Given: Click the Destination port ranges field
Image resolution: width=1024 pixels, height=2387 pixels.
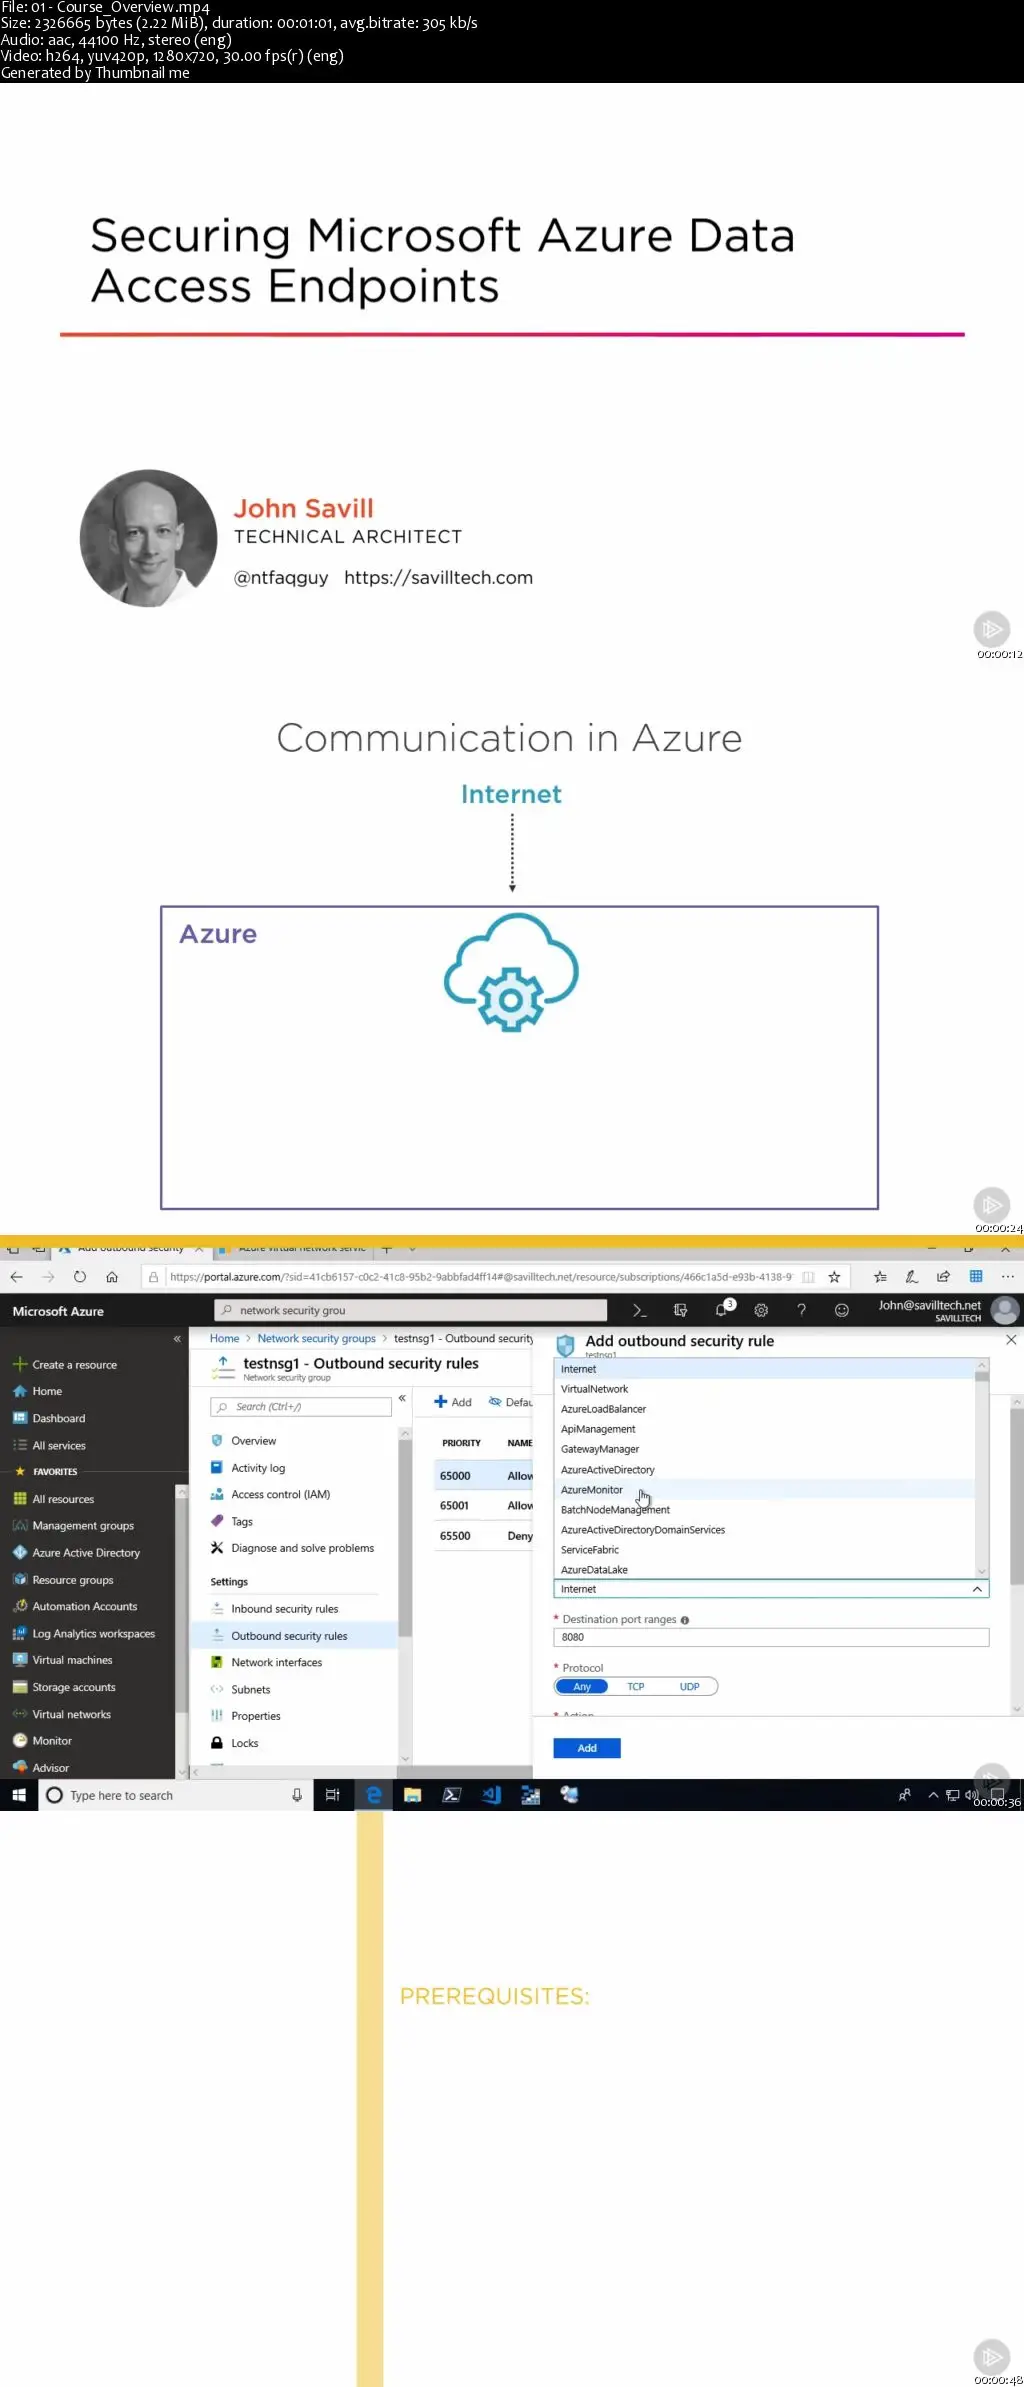Looking at the screenshot, I should click(771, 1637).
